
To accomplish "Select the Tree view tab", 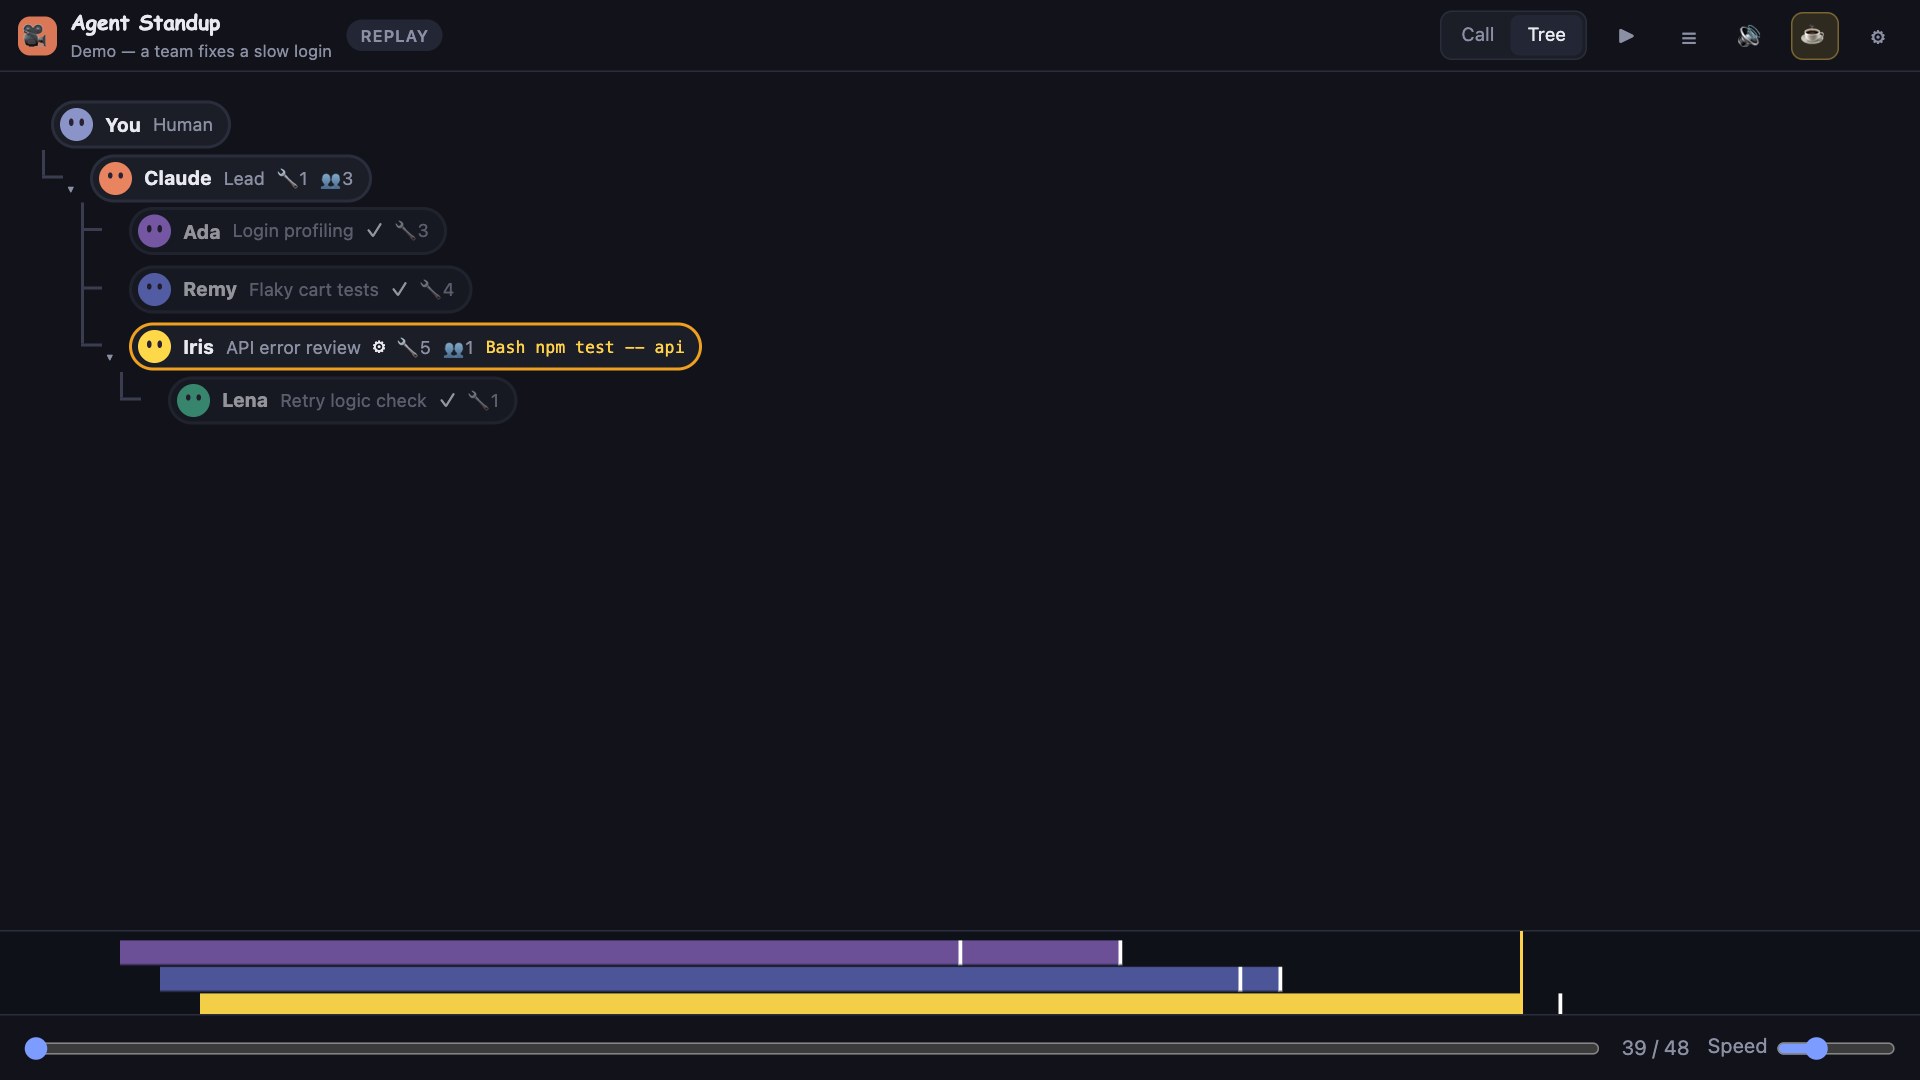I will (1546, 35).
